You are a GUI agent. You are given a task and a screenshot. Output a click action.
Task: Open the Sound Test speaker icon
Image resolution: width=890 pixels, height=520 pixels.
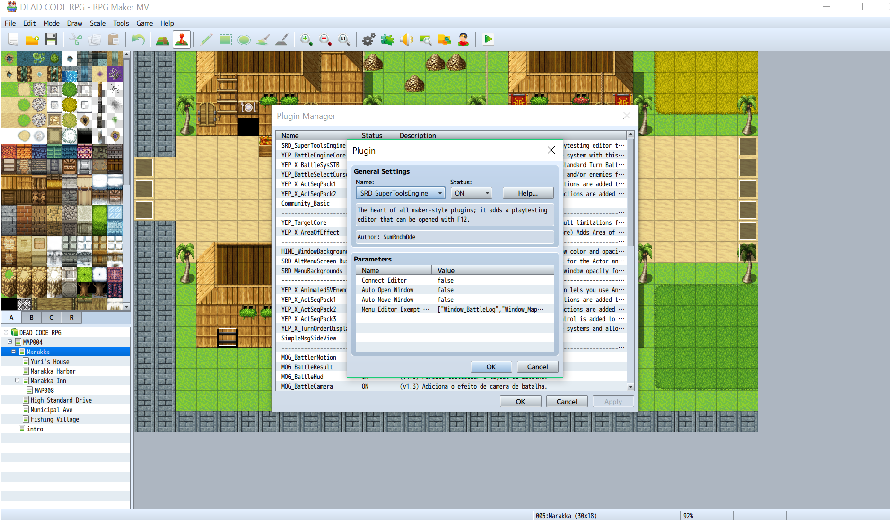click(406, 39)
